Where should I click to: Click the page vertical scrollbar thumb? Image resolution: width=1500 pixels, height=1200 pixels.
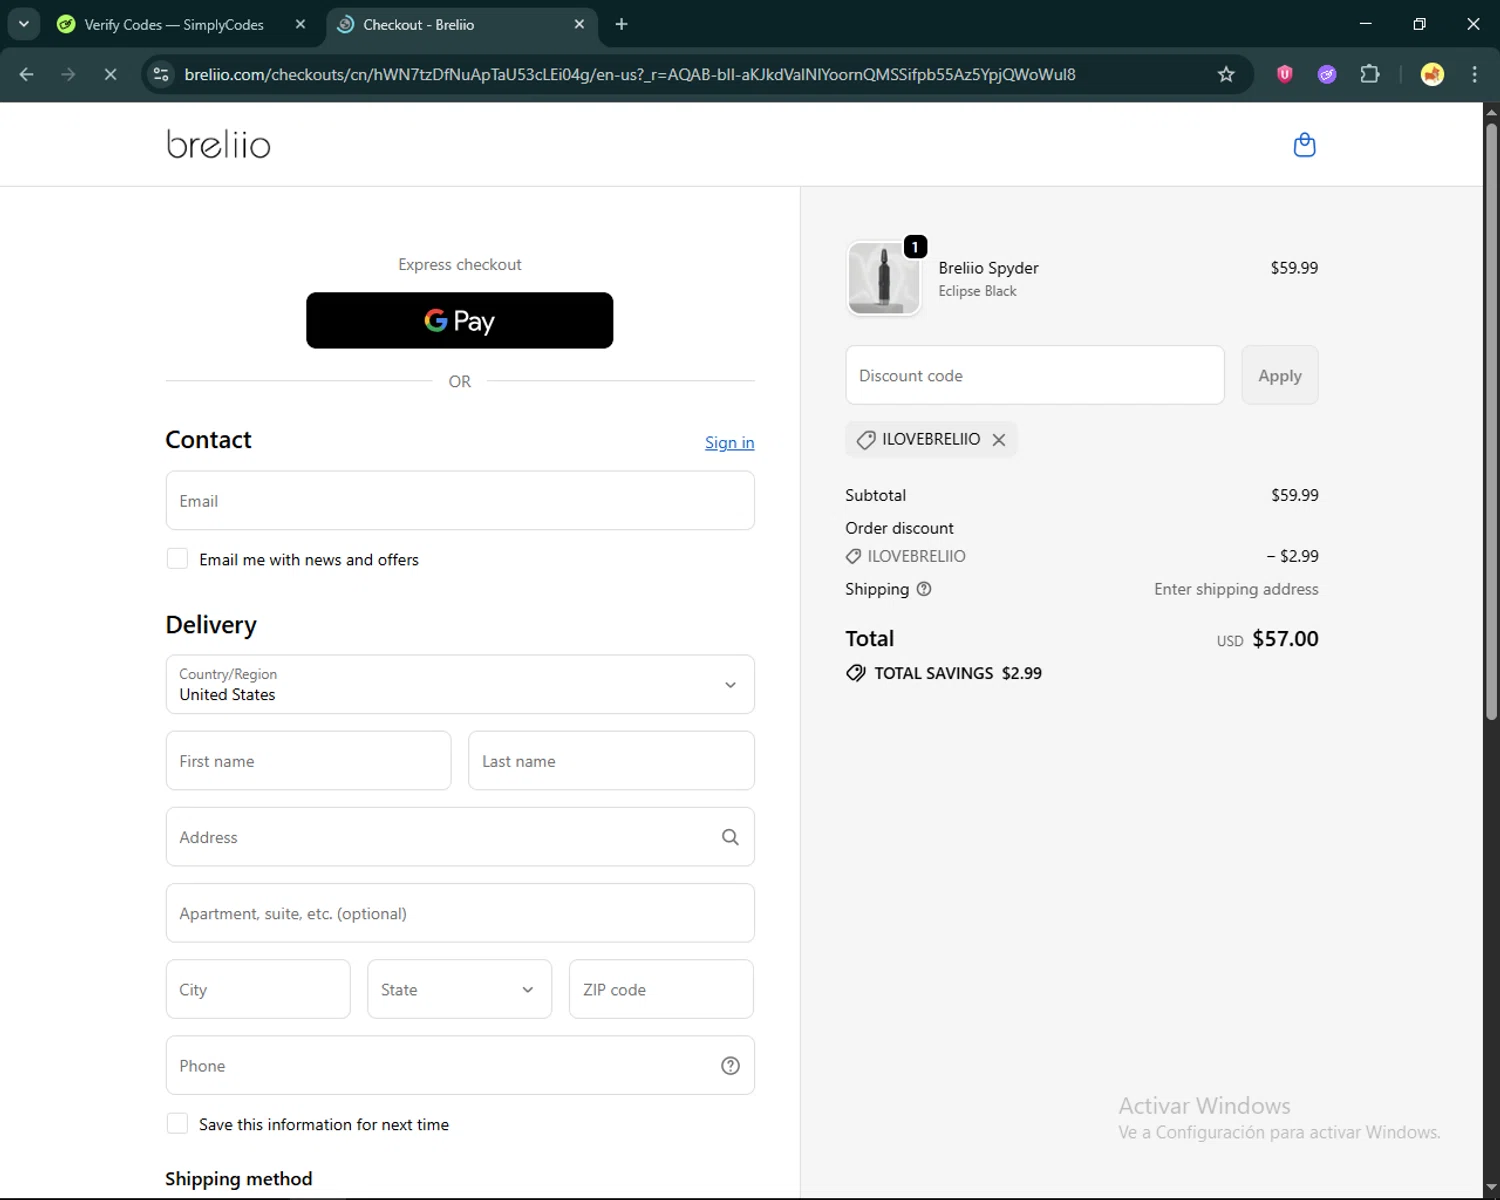click(x=1491, y=420)
